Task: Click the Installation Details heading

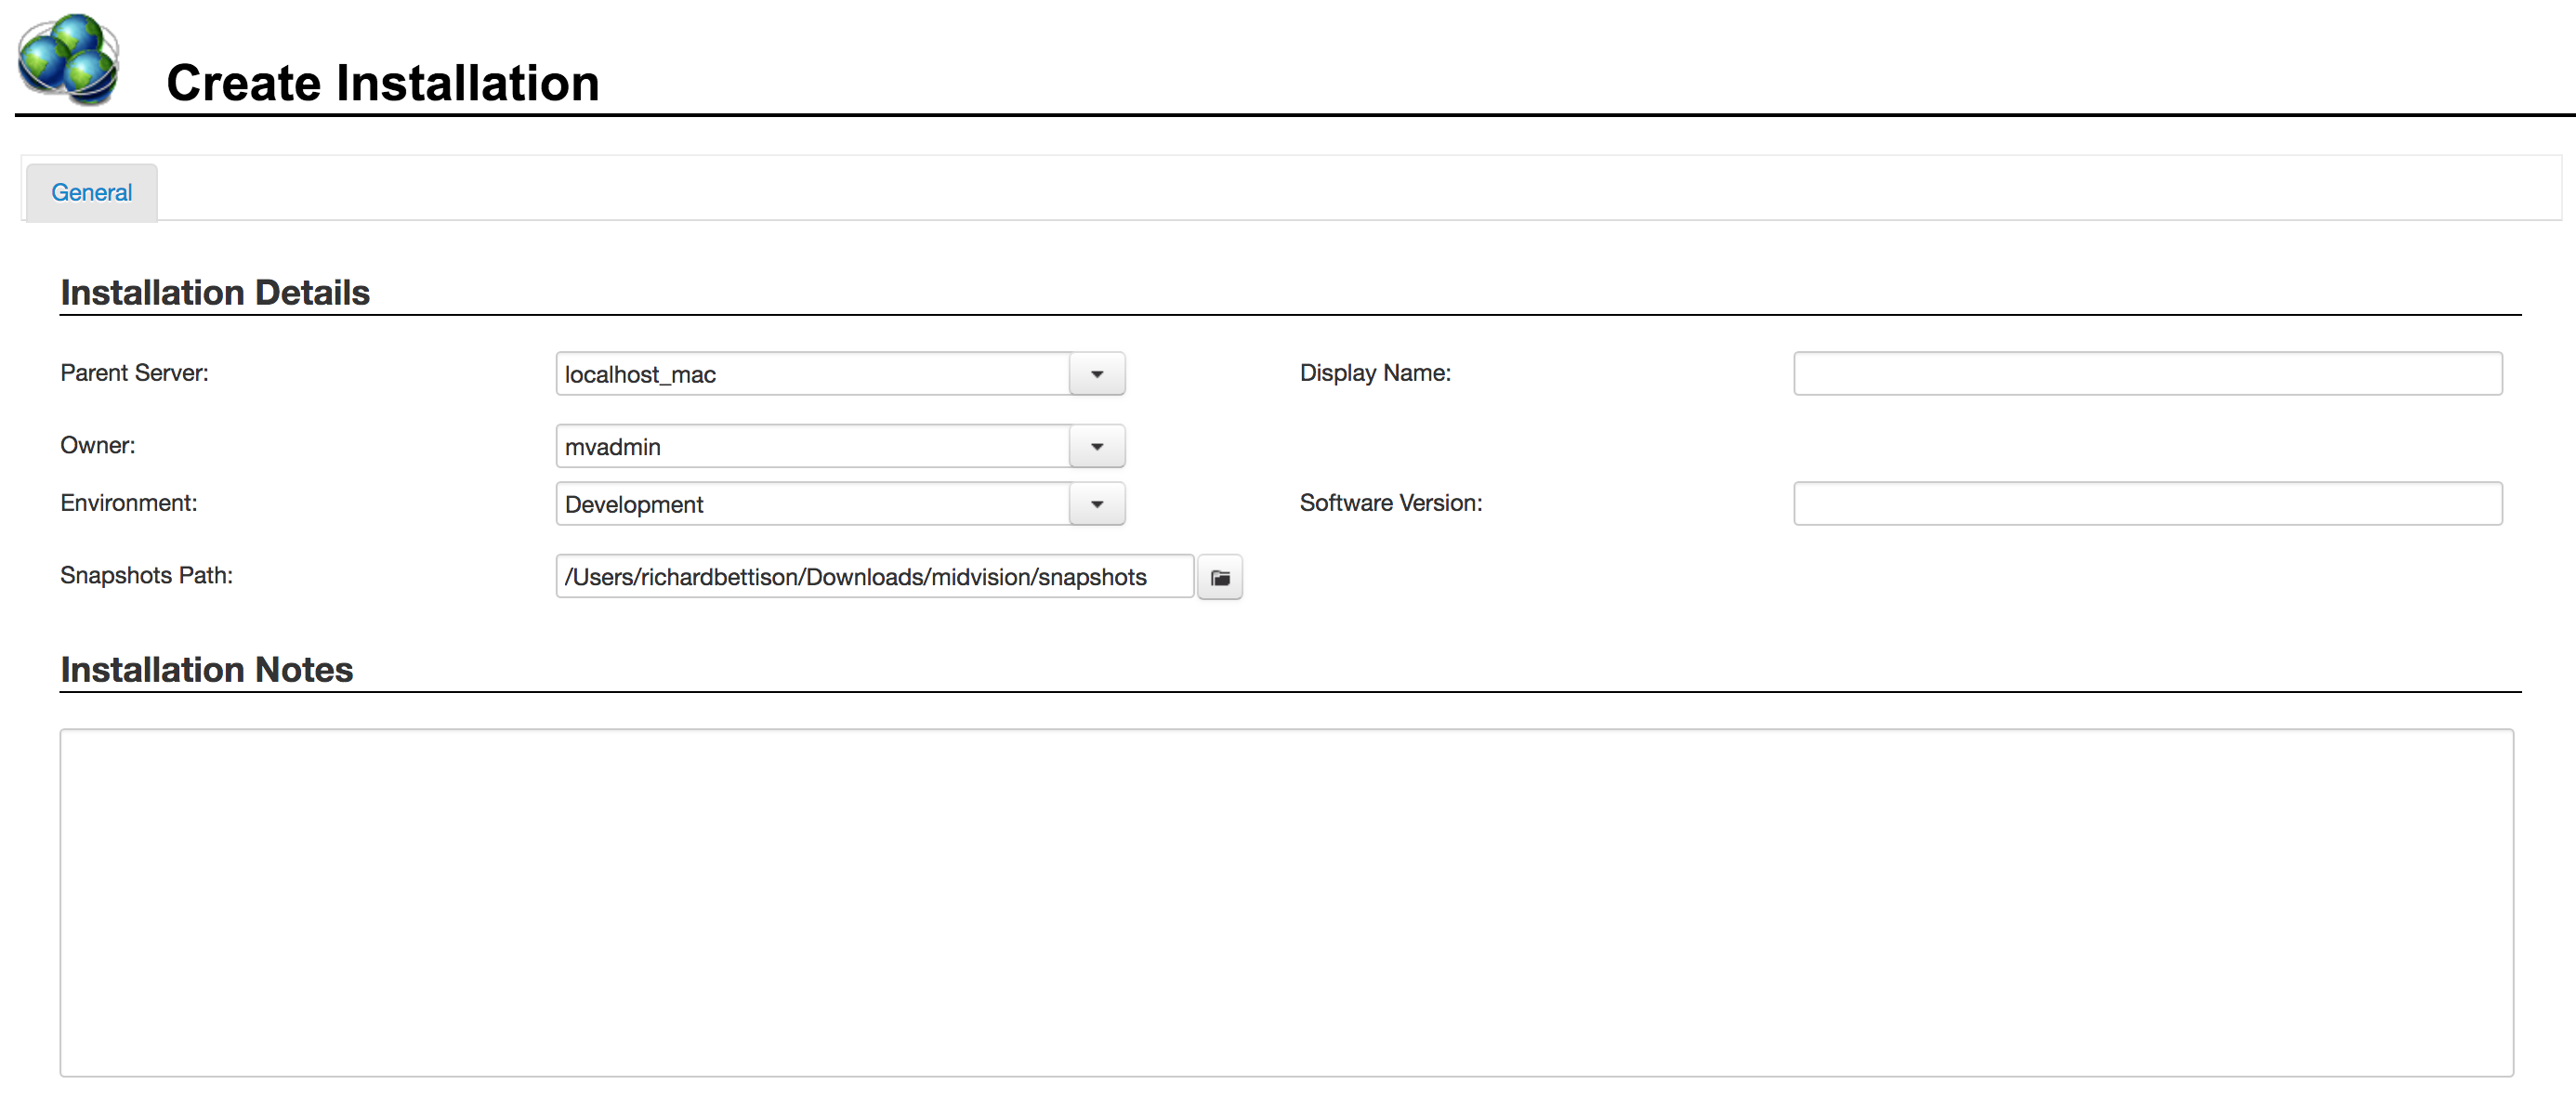Action: coord(215,292)
